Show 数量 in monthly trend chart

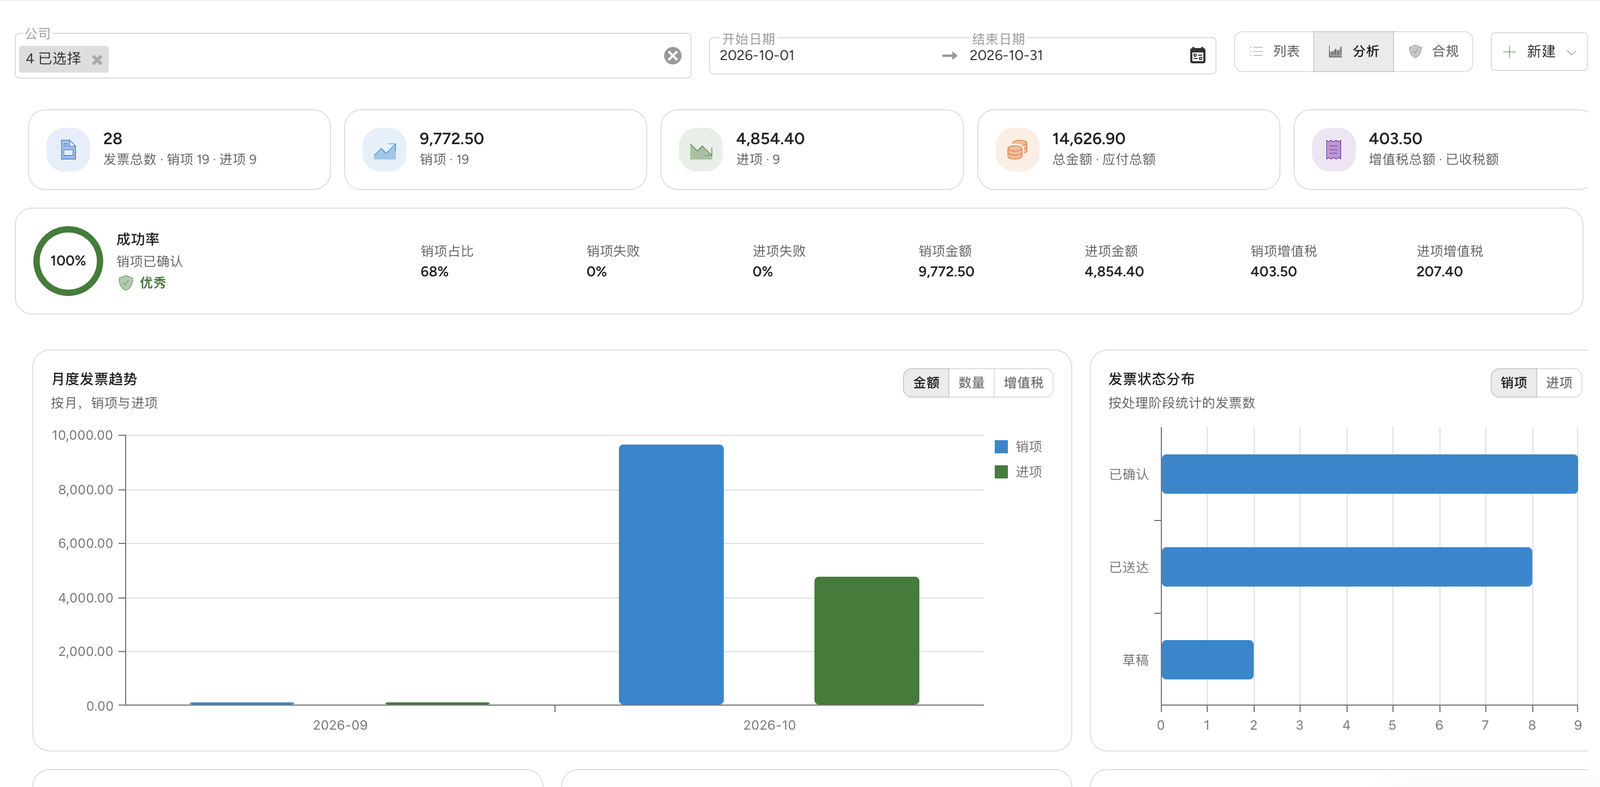971,383
